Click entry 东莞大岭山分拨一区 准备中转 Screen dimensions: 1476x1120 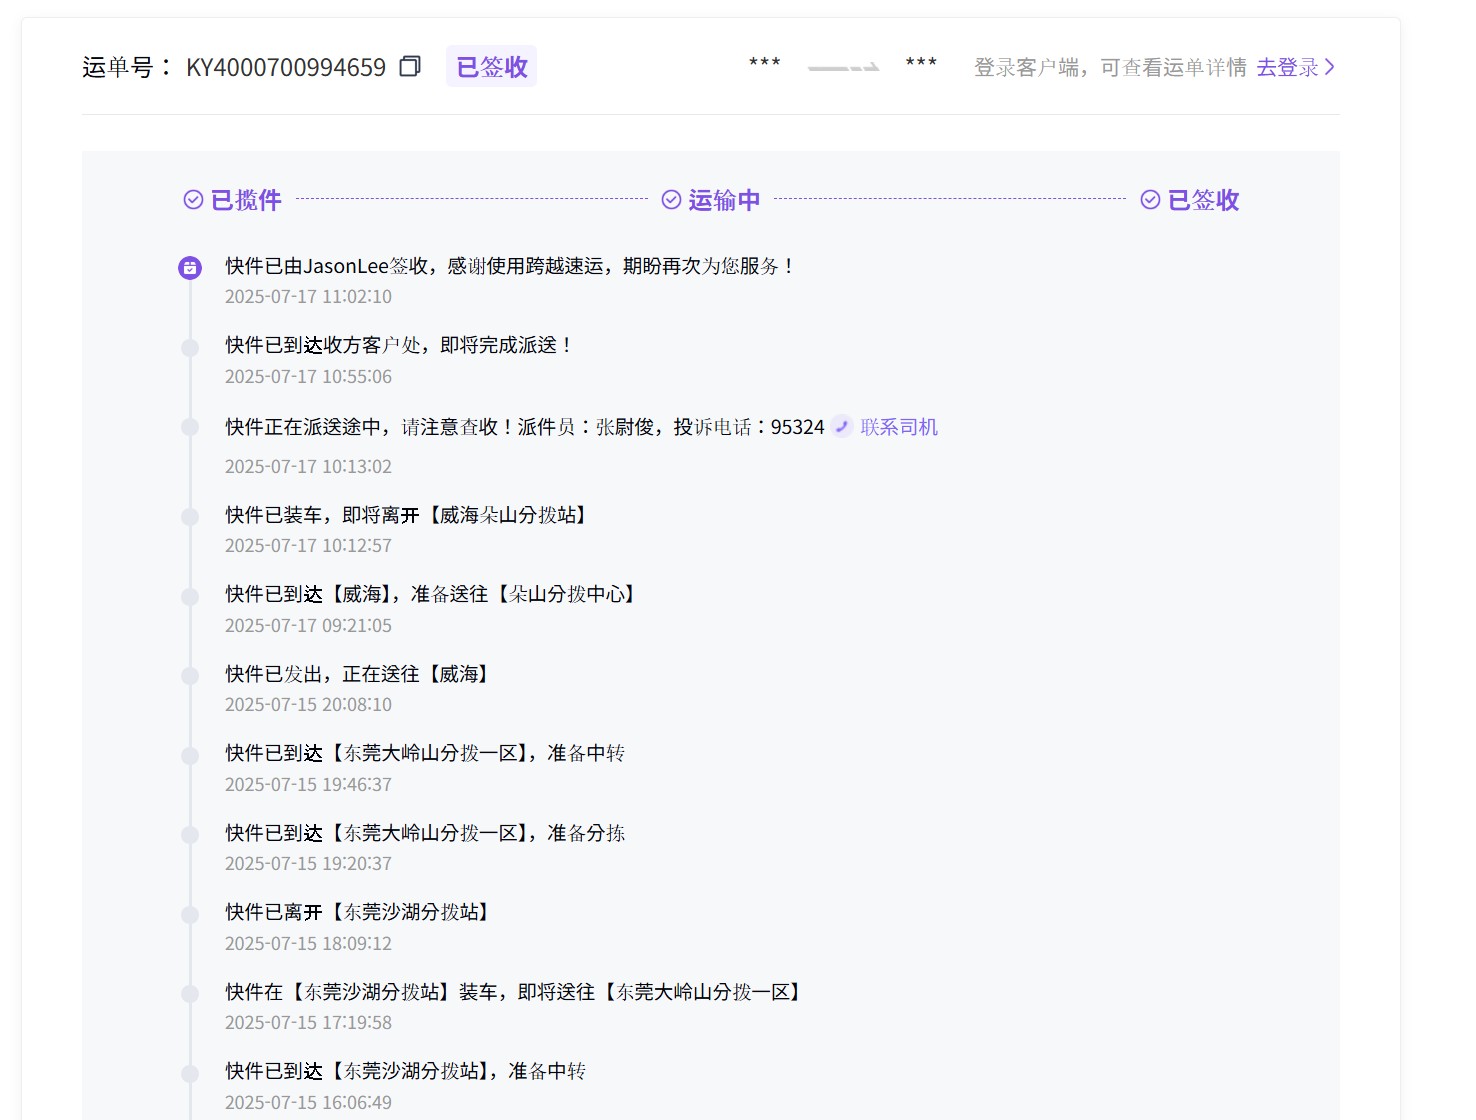425,753
